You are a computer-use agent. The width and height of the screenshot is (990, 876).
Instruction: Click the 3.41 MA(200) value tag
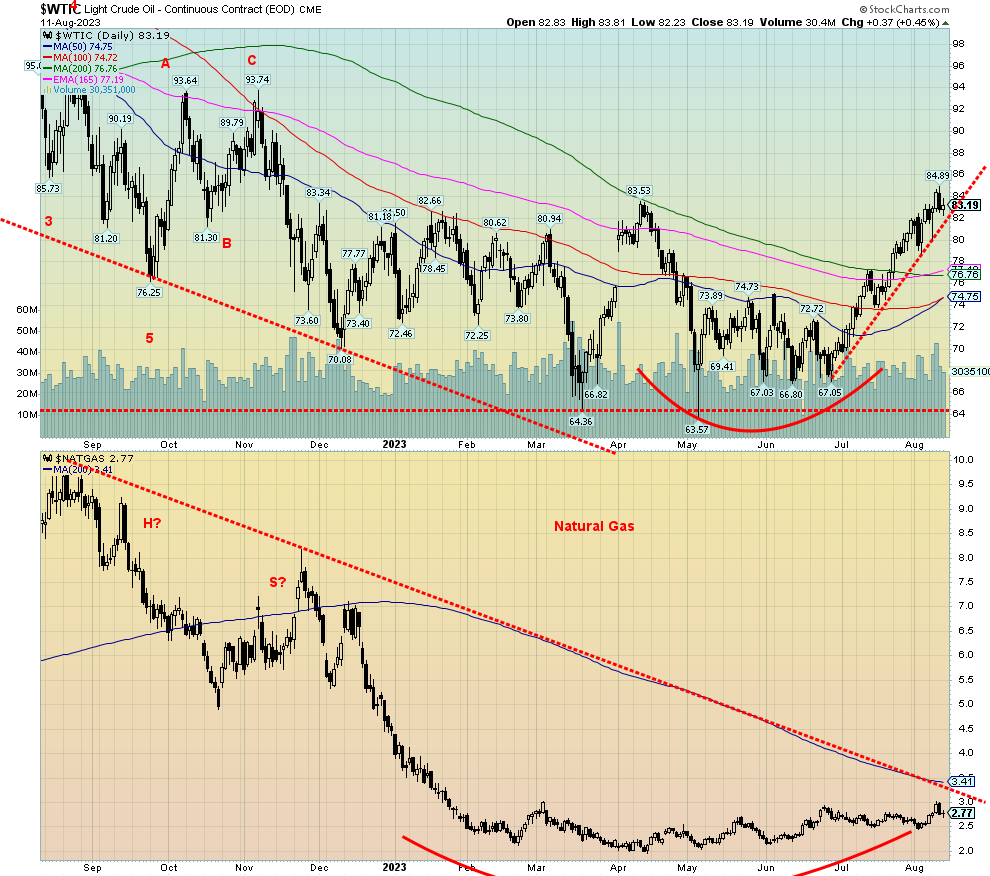962,781
